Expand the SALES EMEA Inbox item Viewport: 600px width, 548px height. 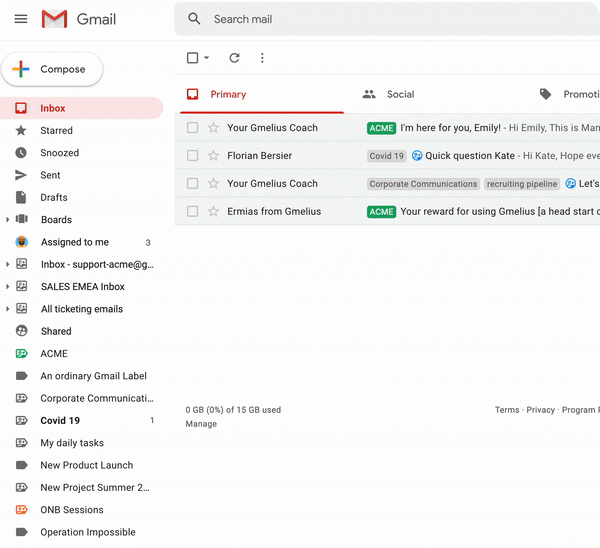[7, 286]
